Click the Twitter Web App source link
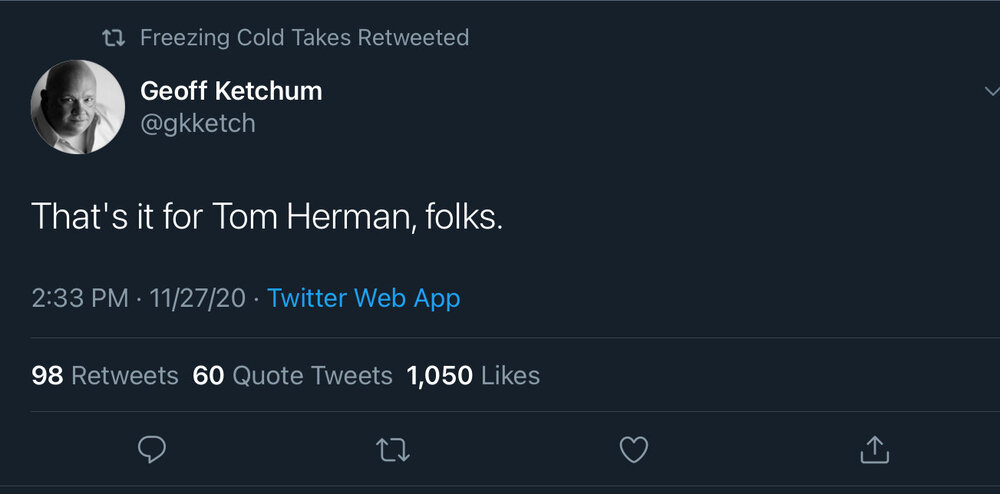This screenshot has width=1000, height=494. tap(364, 298)
